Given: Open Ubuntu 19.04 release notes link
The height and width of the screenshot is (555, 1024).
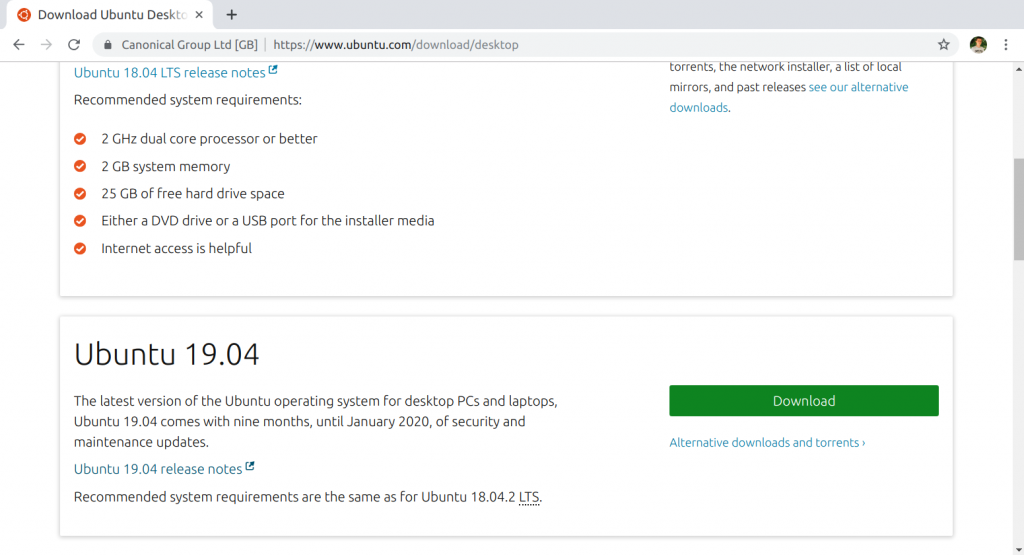Looking at the screenshot, I should [158, 469].
